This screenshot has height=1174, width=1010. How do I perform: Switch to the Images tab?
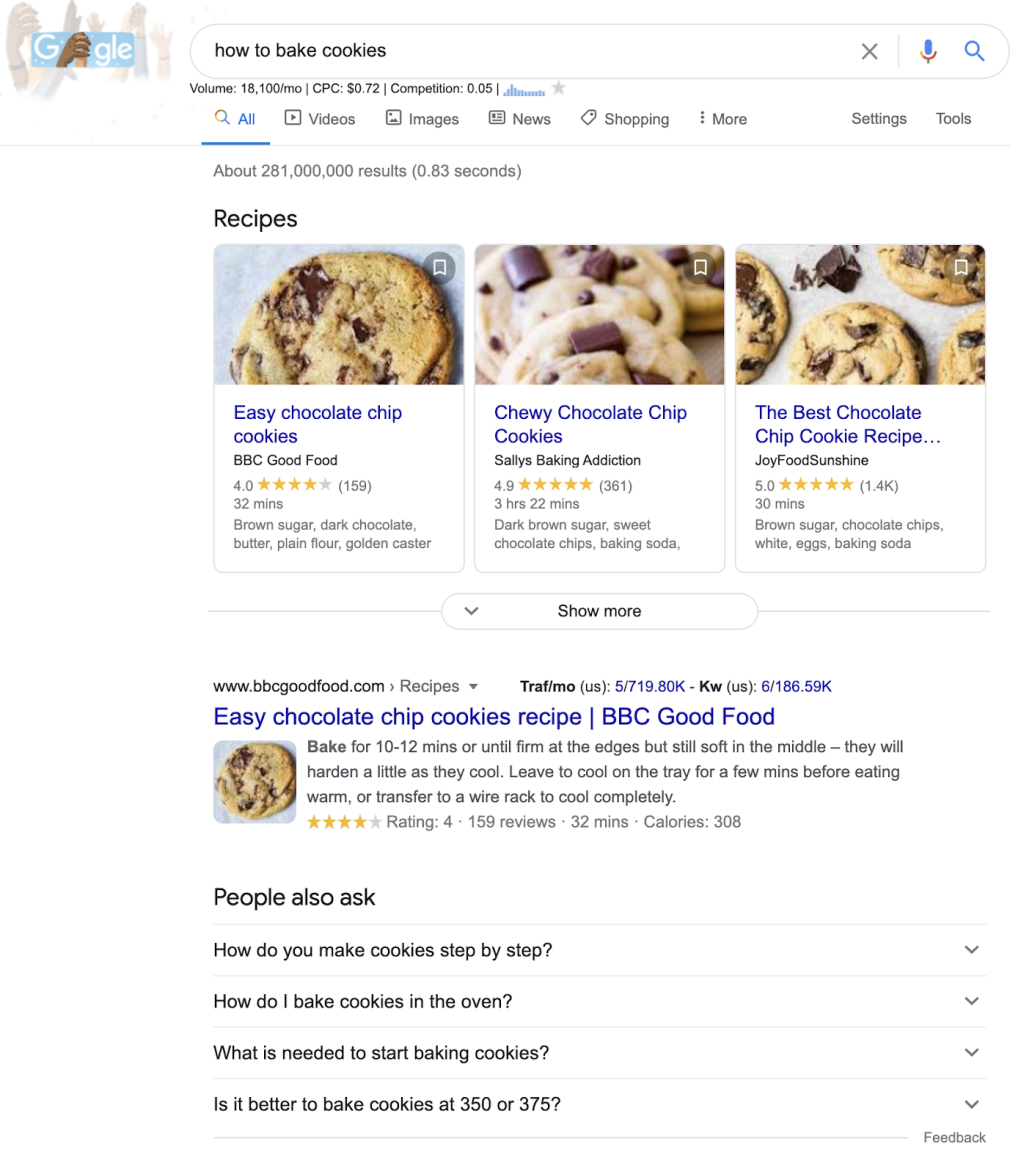(x=422, y=119)
